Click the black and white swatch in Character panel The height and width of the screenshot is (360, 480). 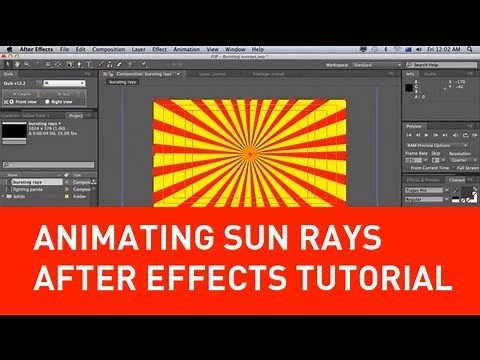pos(455,200)
